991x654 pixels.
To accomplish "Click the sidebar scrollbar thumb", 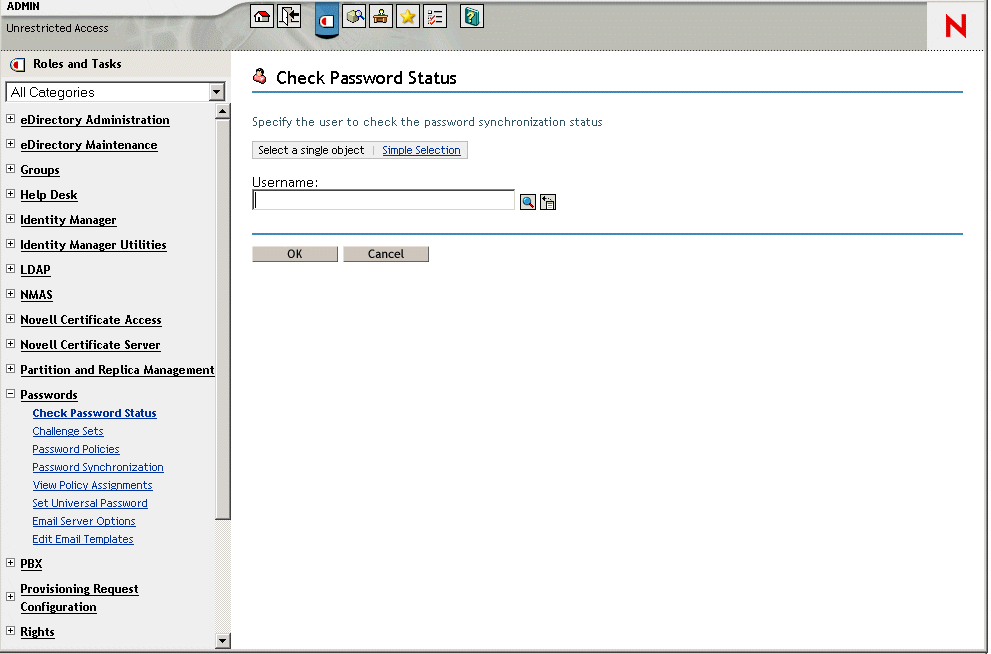I will click(222, 319).
